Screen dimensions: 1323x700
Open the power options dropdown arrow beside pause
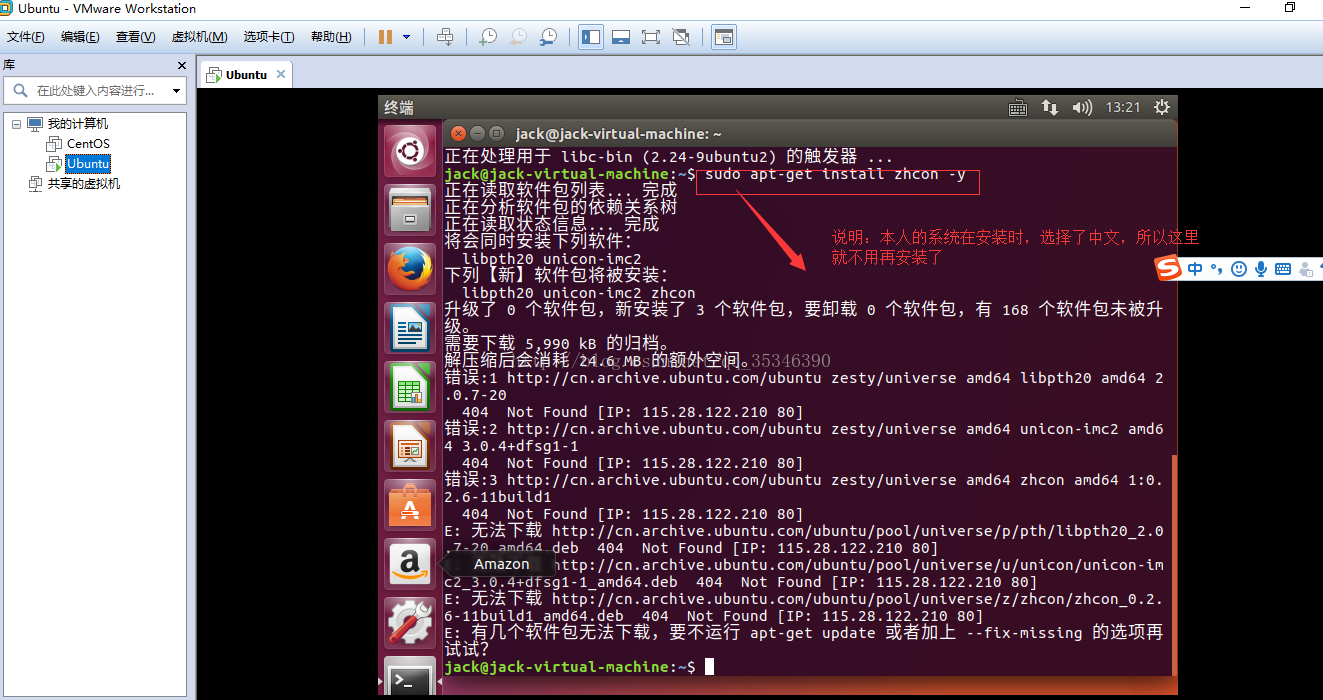coord(406,37)
